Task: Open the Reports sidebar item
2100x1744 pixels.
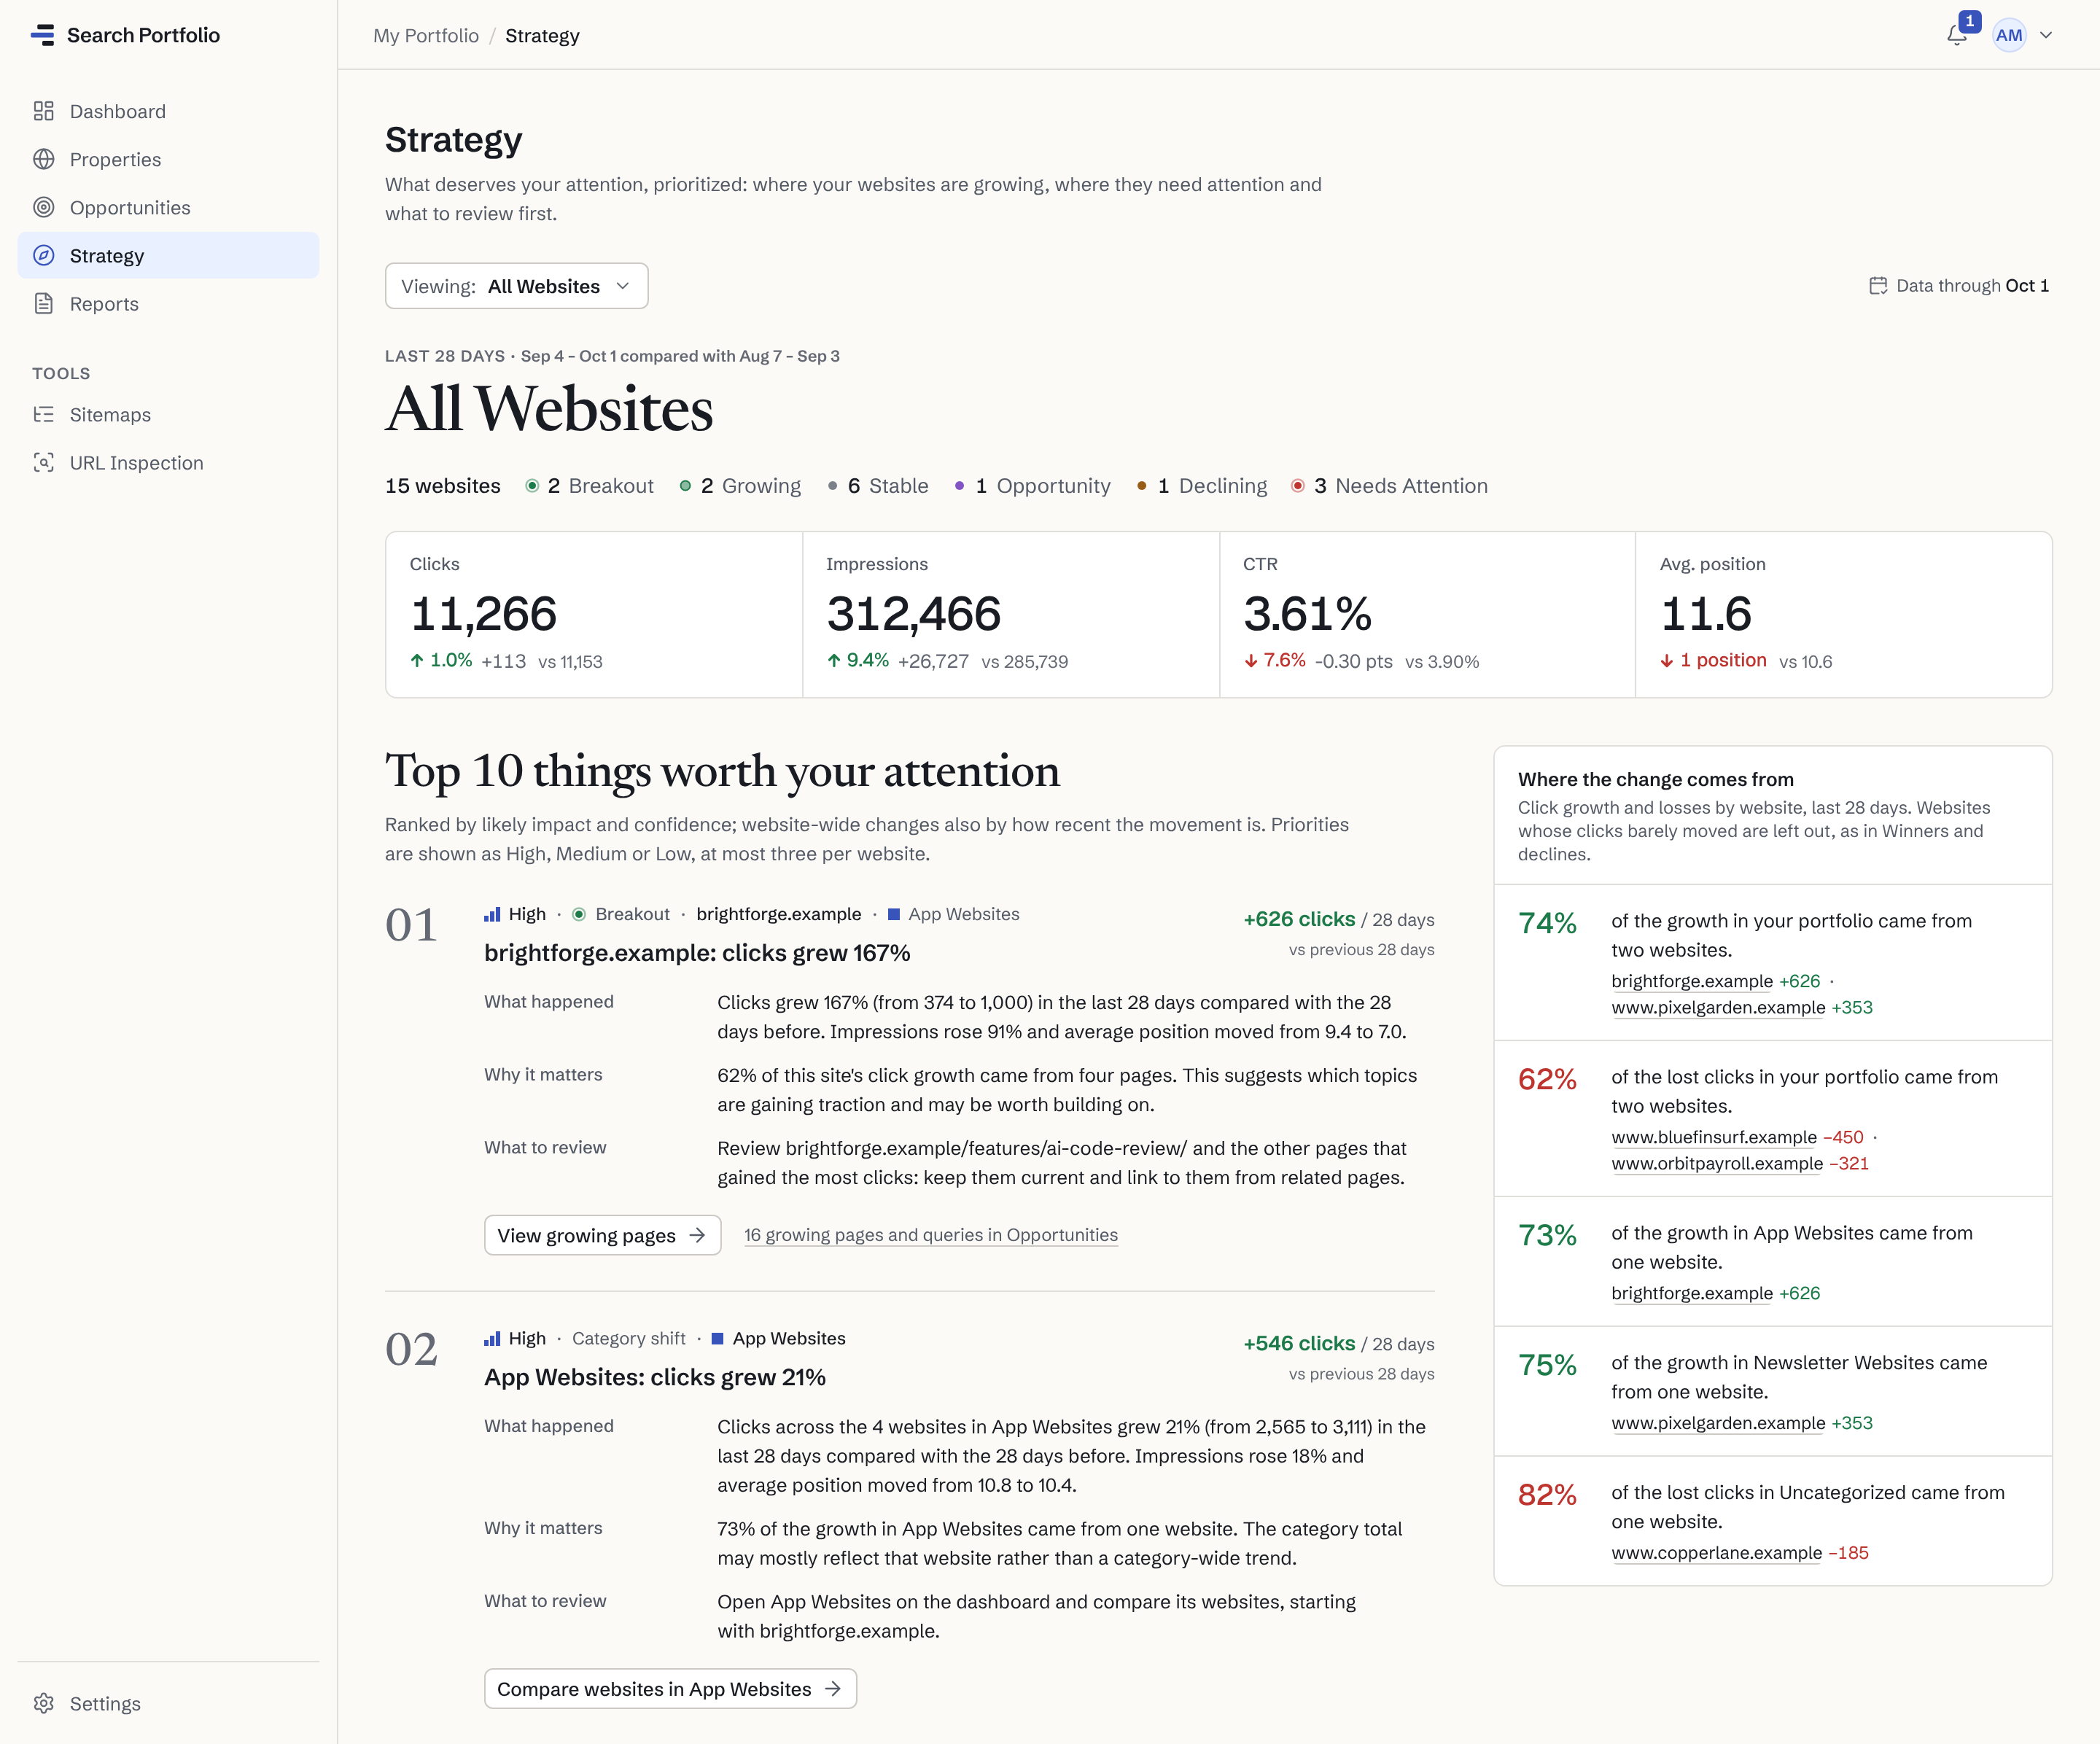Action: click(168, 303)
